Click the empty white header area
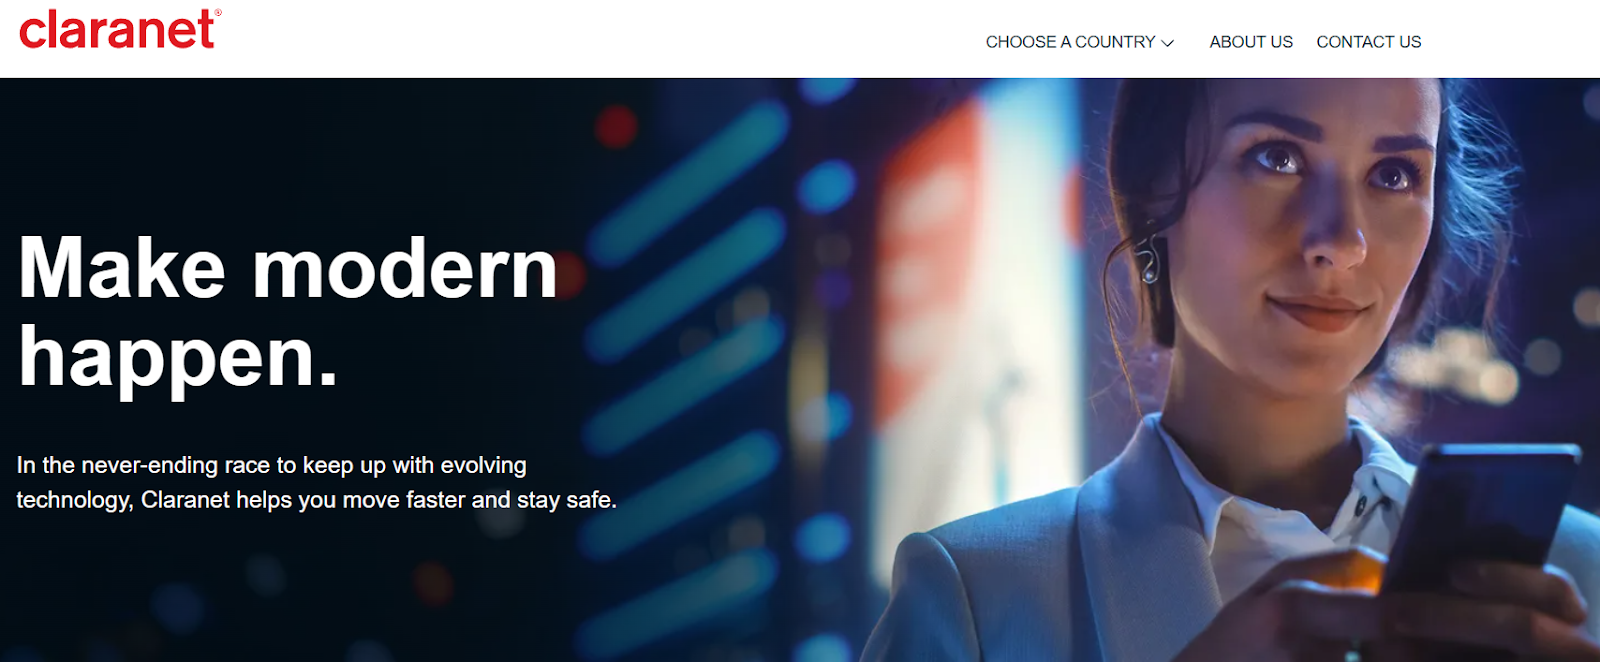Viewport: 1600px width, 662px height. 600,40
